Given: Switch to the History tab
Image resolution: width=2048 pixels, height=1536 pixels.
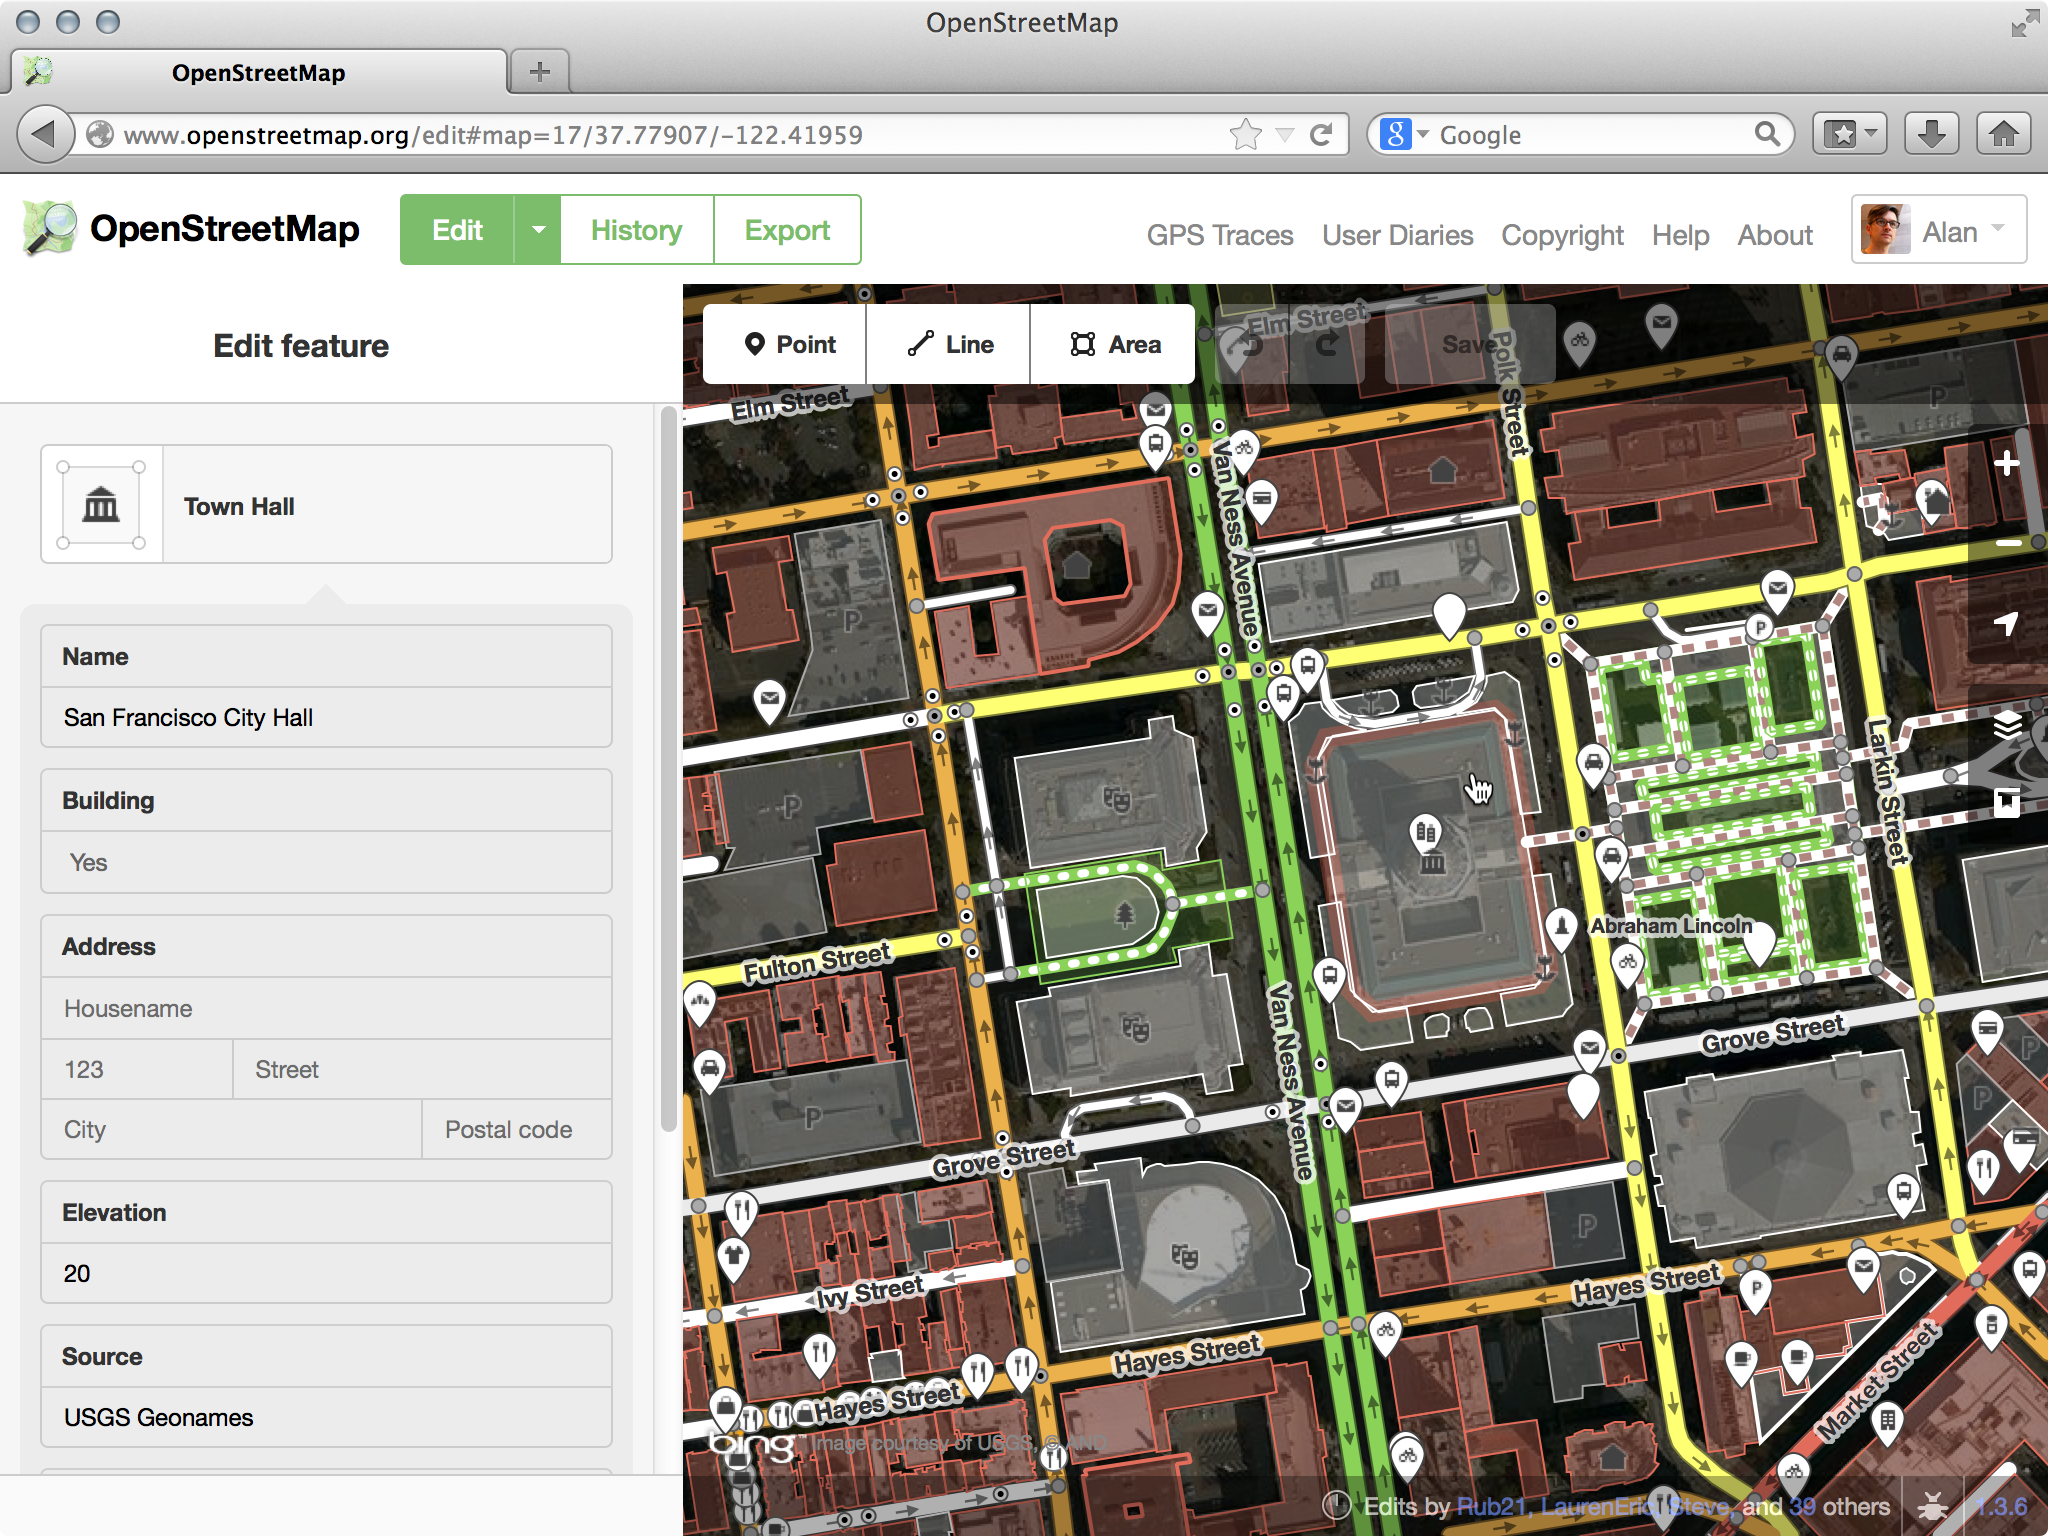Looking at the screenshot, I should click(636, 230).
